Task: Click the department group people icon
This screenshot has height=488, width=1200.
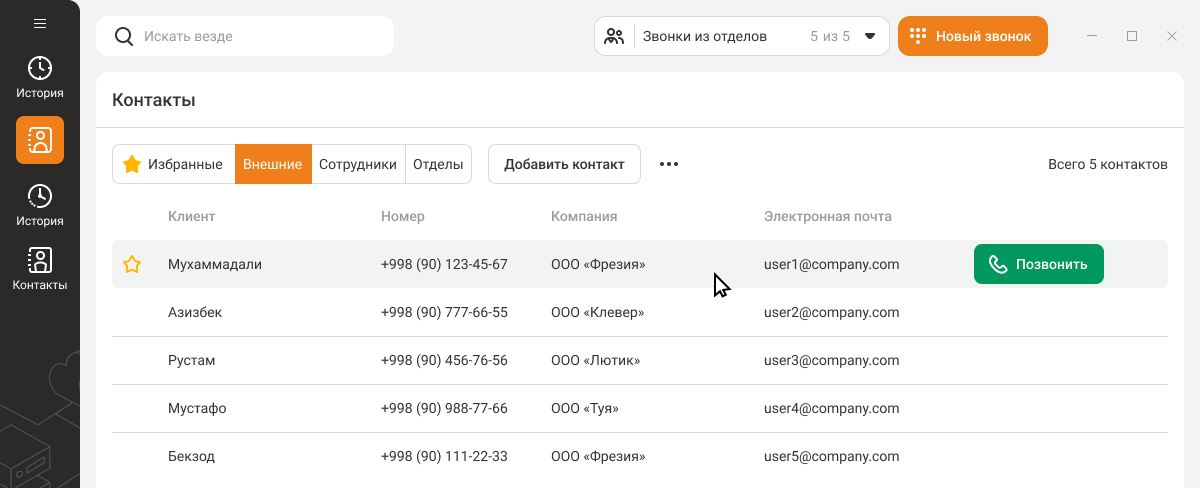Action: (615, 36)
